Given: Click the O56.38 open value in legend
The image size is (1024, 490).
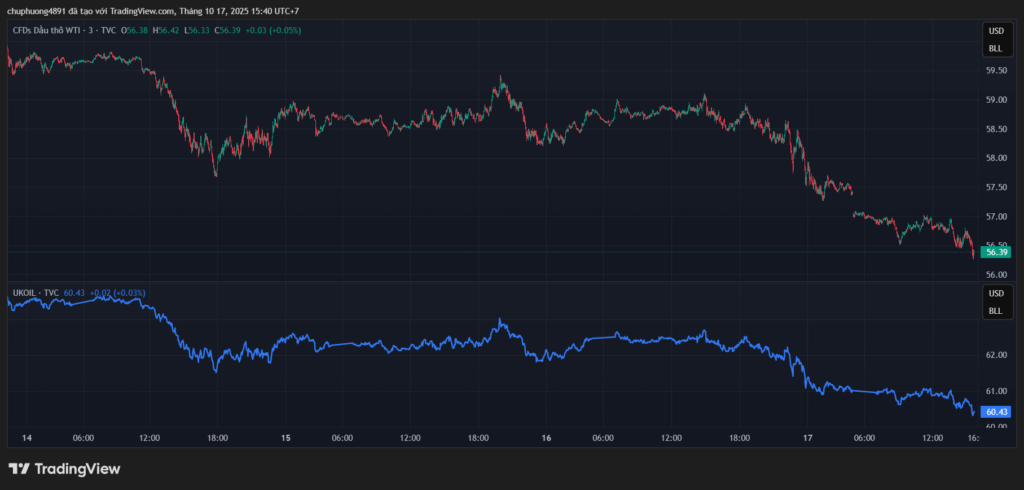Looking at the screenshot, I should (x=135, y=30).
